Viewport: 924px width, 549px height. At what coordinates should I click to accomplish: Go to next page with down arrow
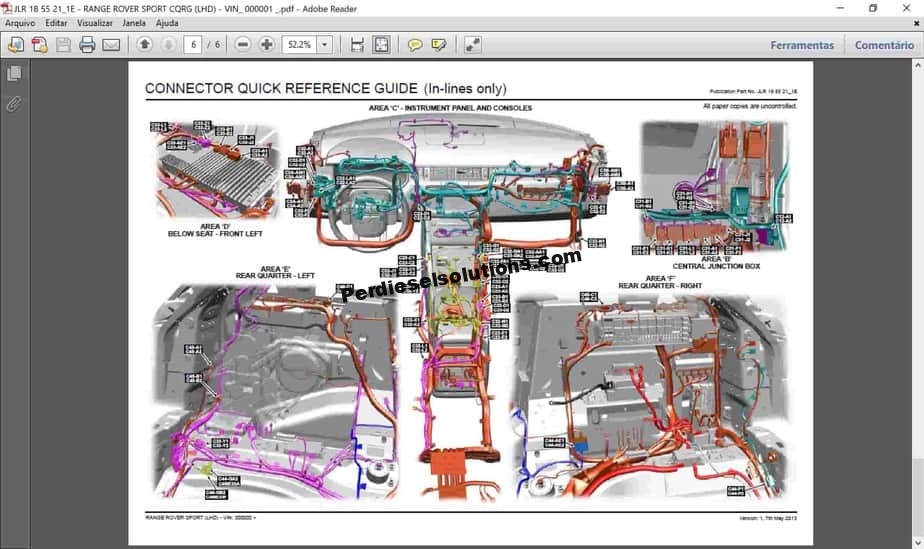pos(169,45)
